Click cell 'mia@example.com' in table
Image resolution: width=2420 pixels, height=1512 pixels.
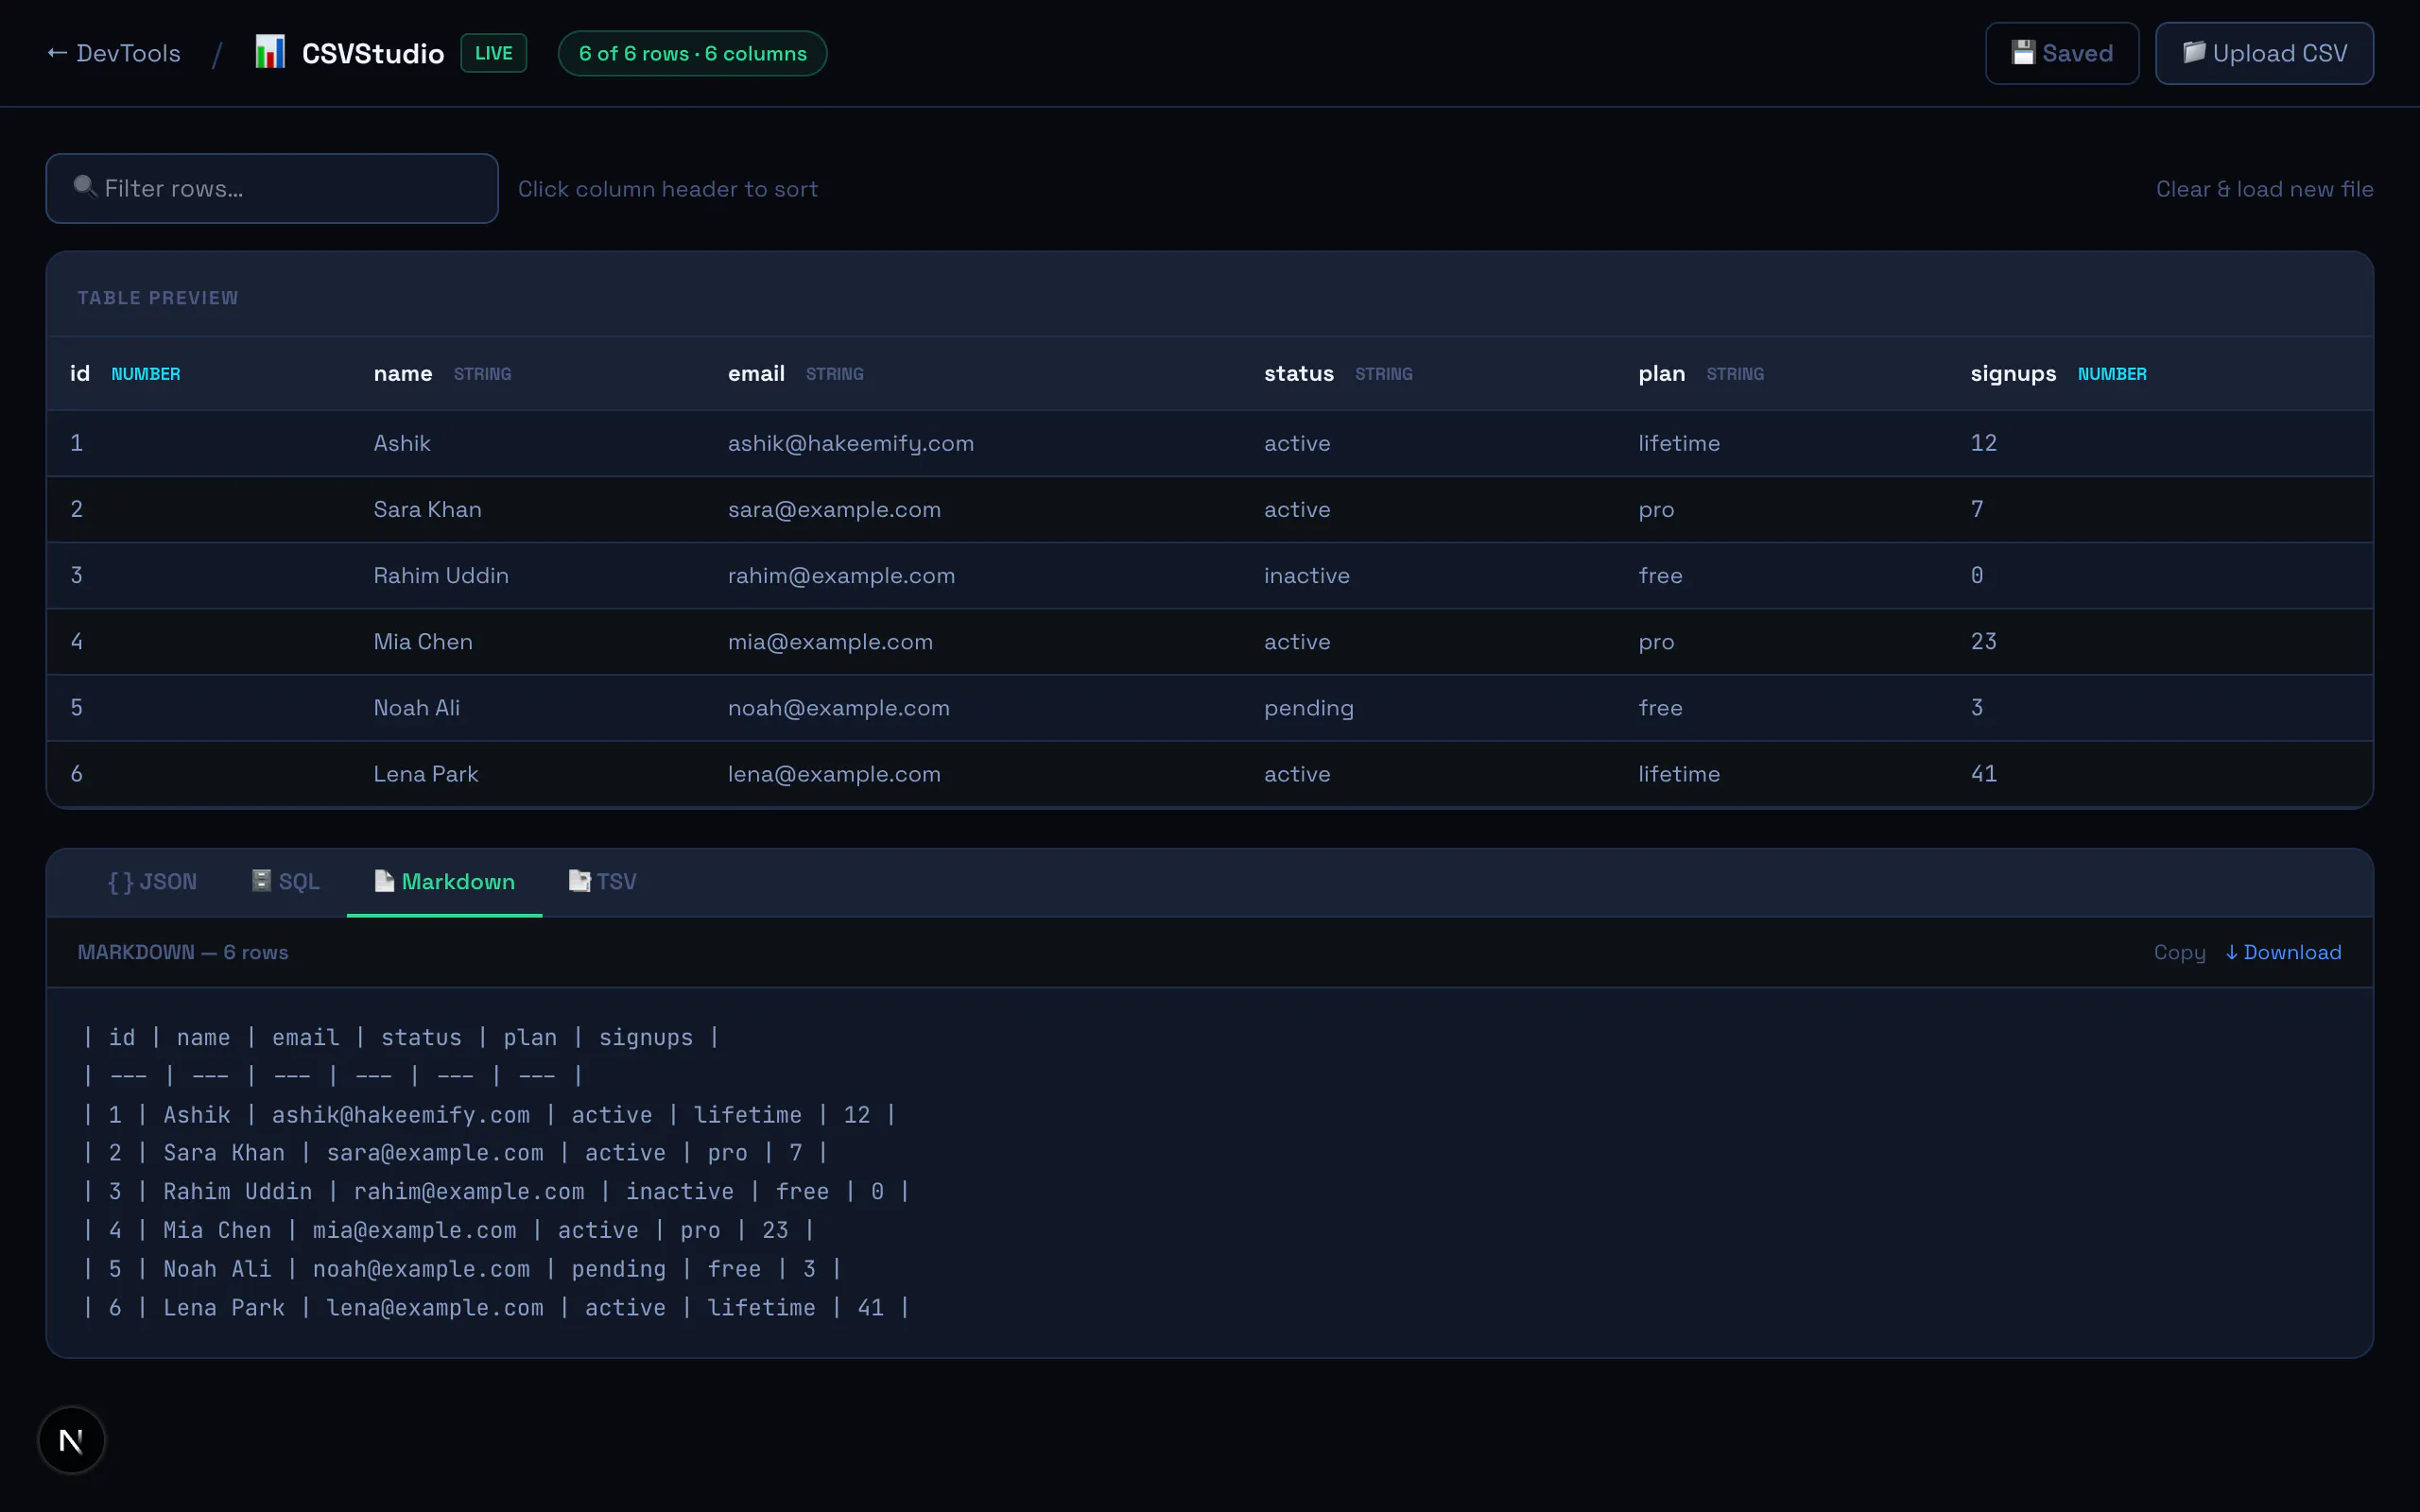pos(830,641)
